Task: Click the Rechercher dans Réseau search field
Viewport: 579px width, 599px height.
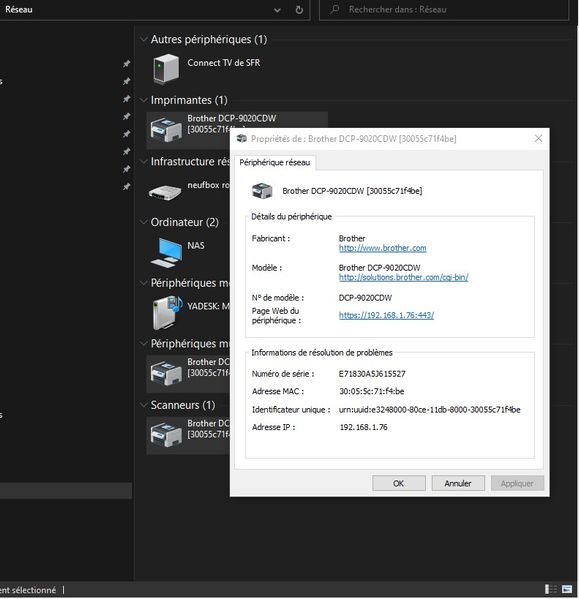Action: click(444, 10)
